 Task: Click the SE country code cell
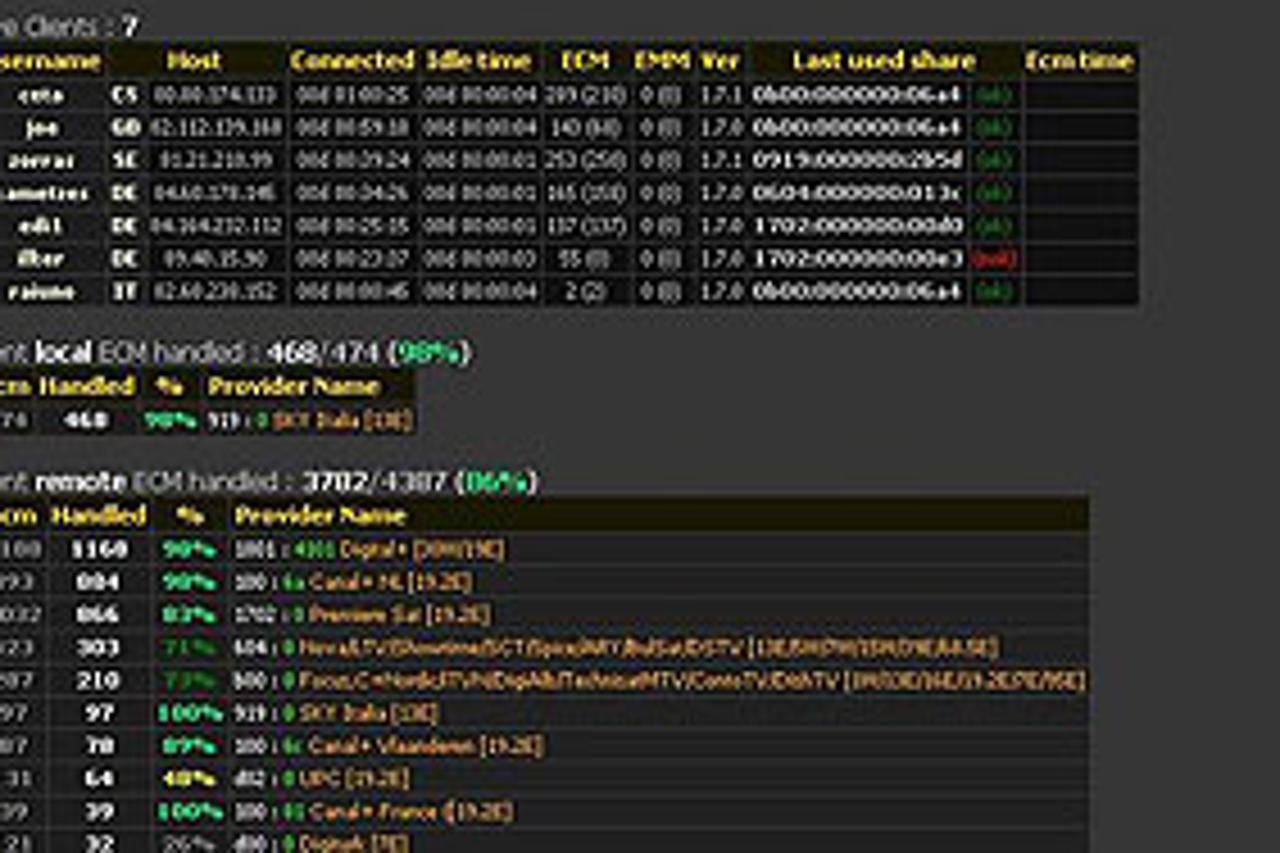pyautogui.click(x=125, y=161)
